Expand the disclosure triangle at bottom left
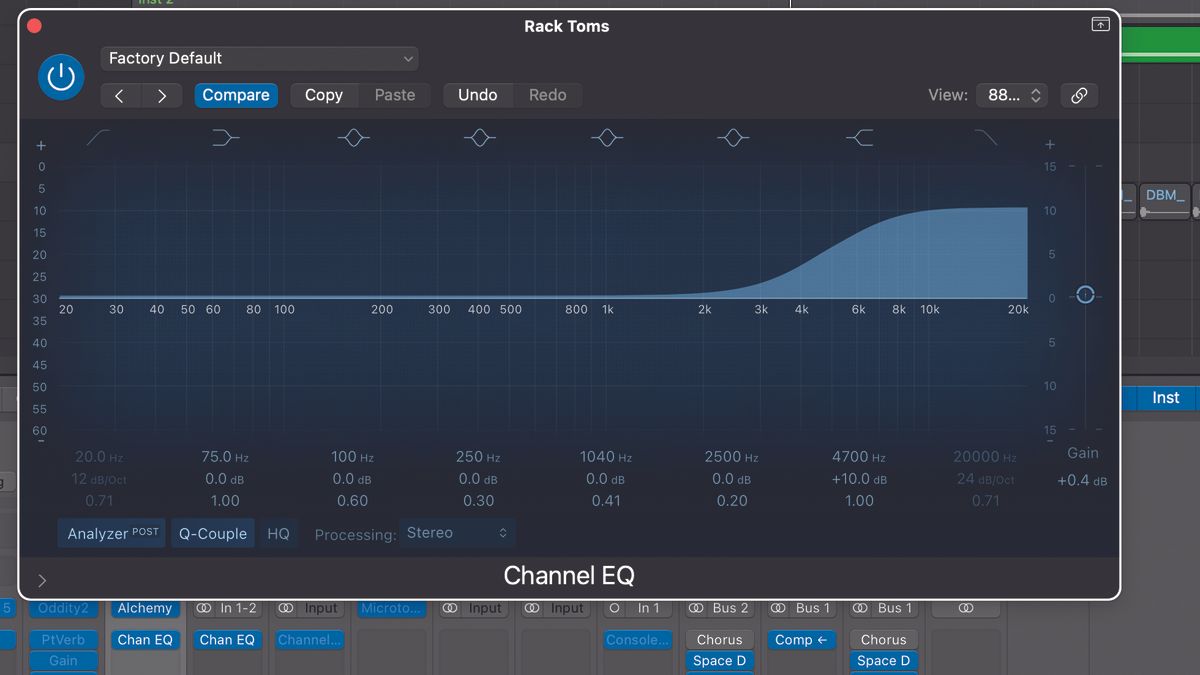 (x=42, y=578)
